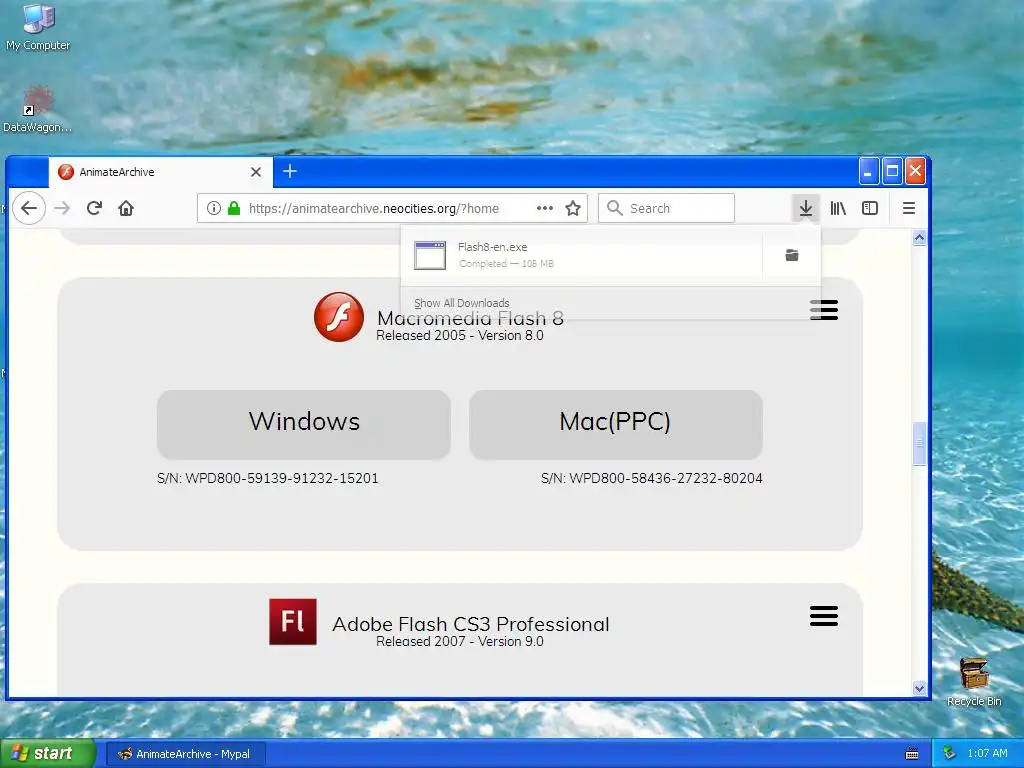The width and height of the screenshot is (1024, 768).
Task: Maximize the Mypal browser window
Action: (x=891, y=172)
